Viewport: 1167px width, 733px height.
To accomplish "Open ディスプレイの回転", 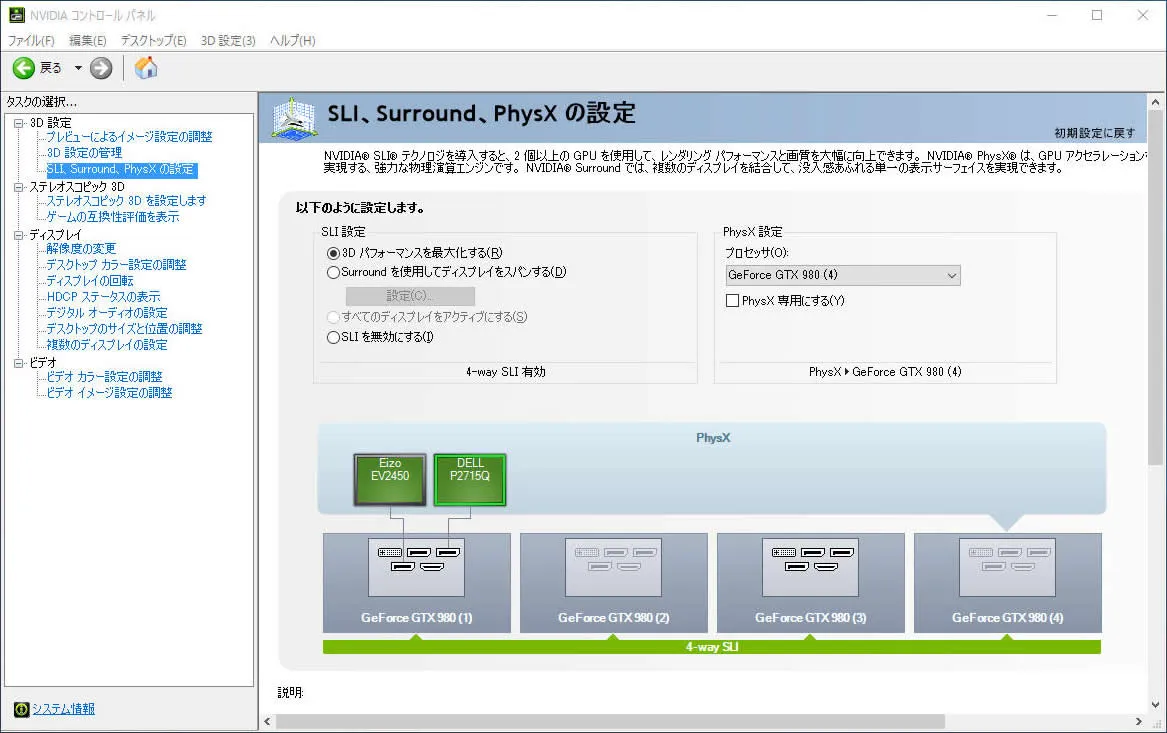I will point(90,281).
